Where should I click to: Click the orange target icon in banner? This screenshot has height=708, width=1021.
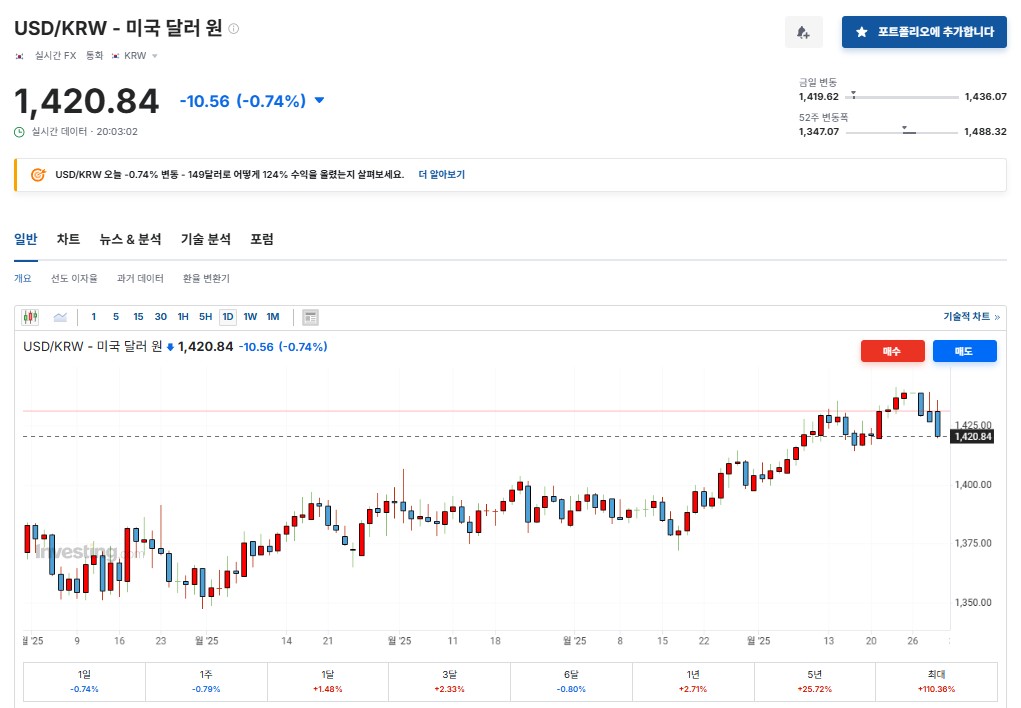tap(38, 174)
